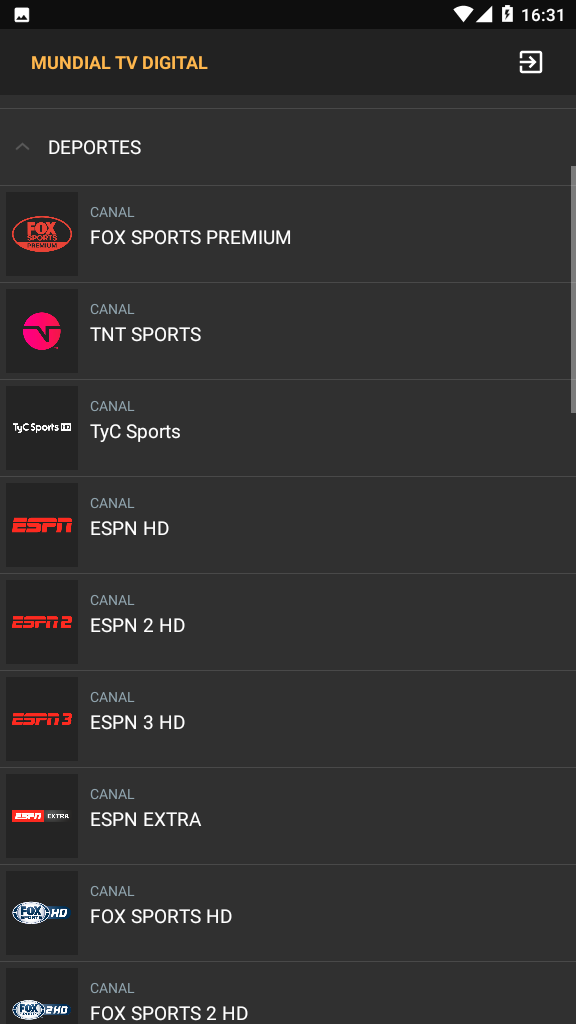
Task: Select ESPN 2 HD channel
Action: point(288,622)
